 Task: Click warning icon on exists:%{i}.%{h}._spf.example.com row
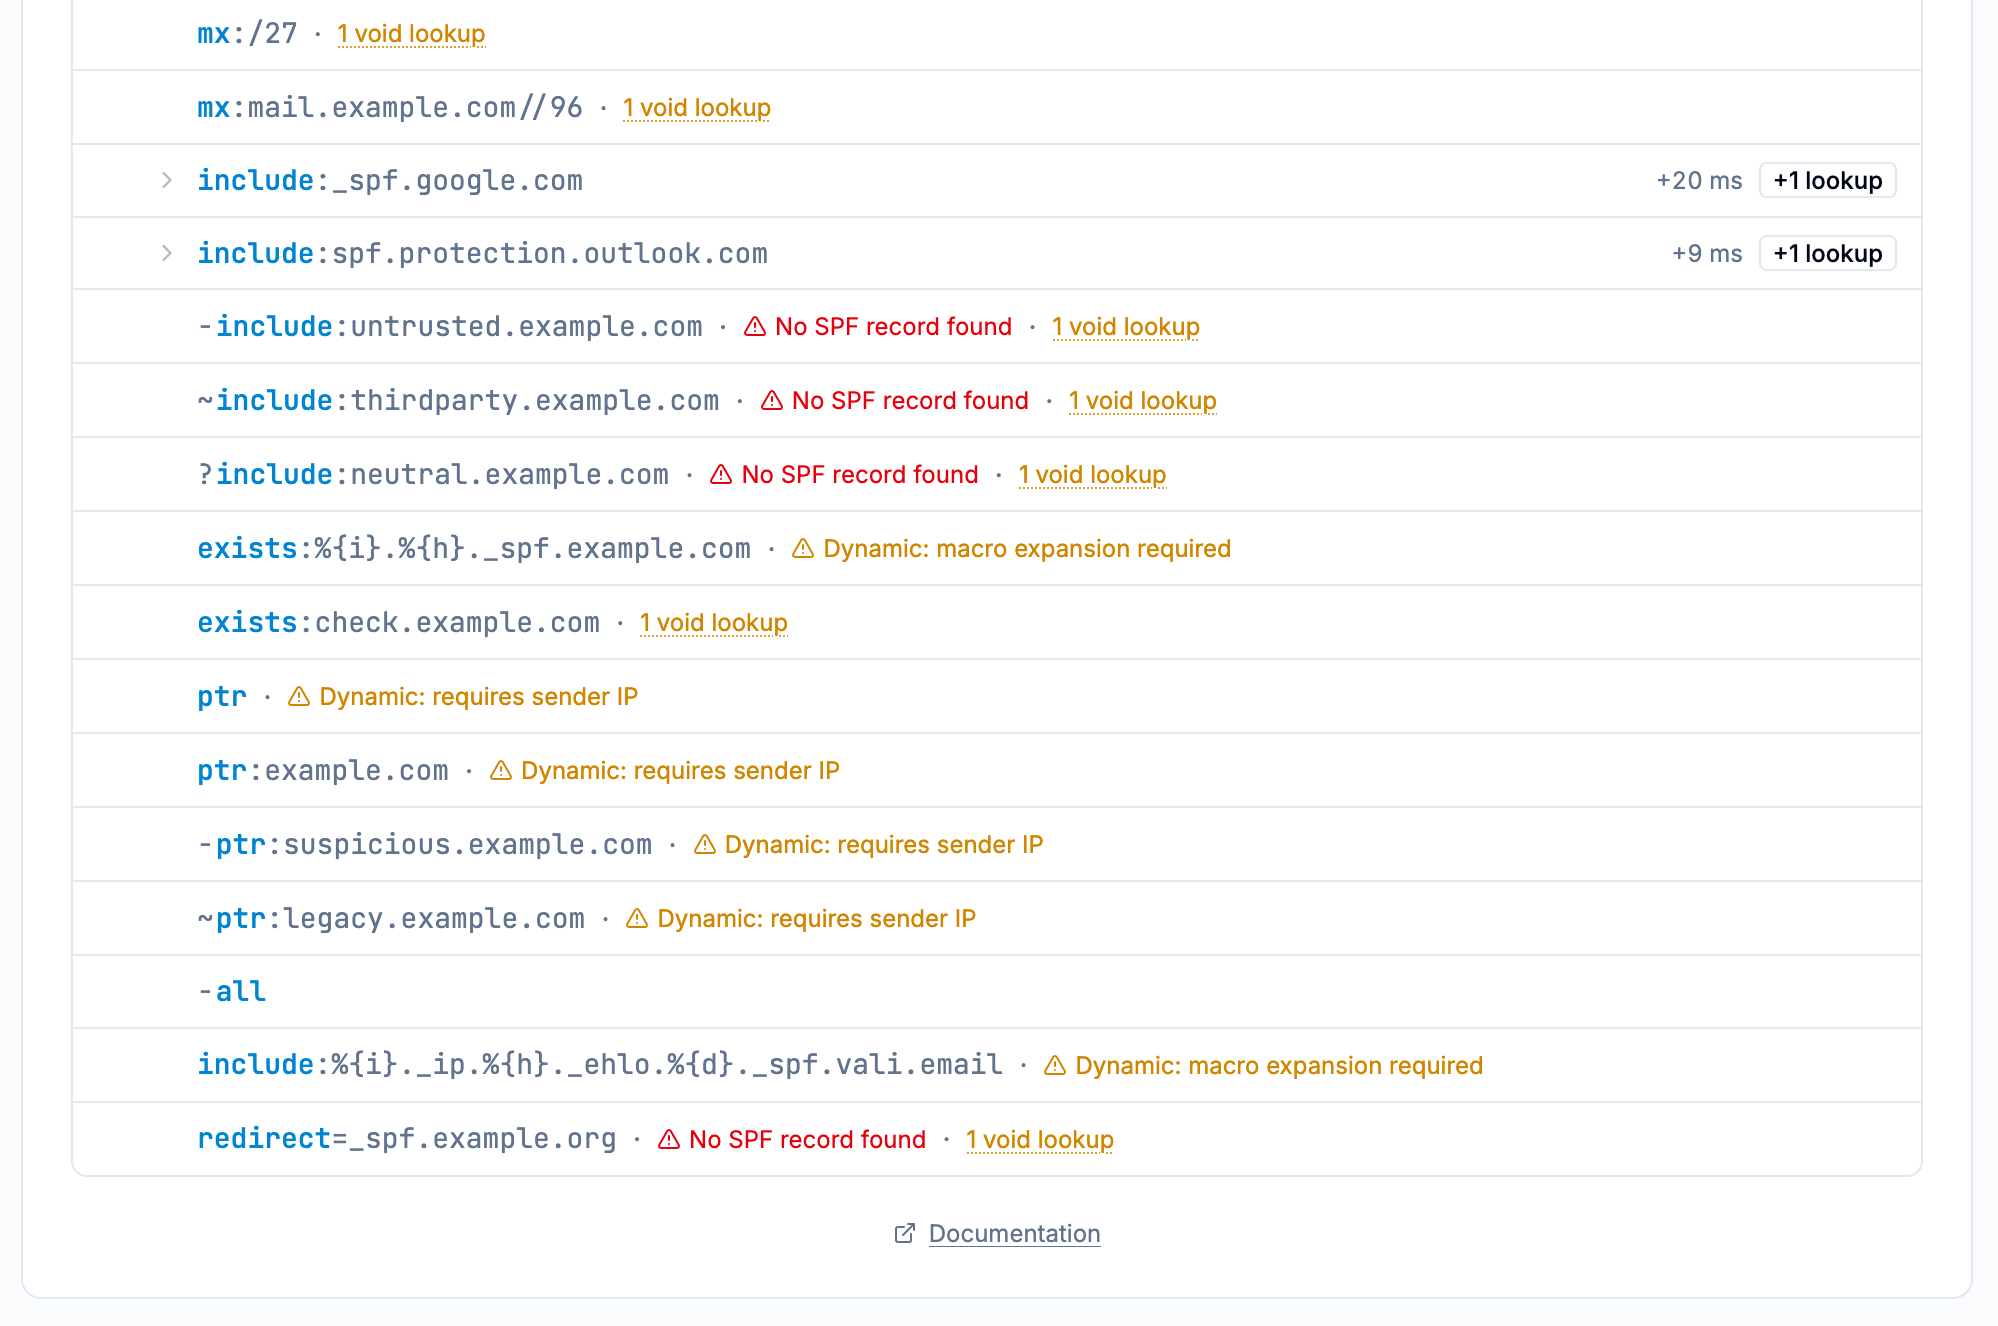click(x=803, y=548)
